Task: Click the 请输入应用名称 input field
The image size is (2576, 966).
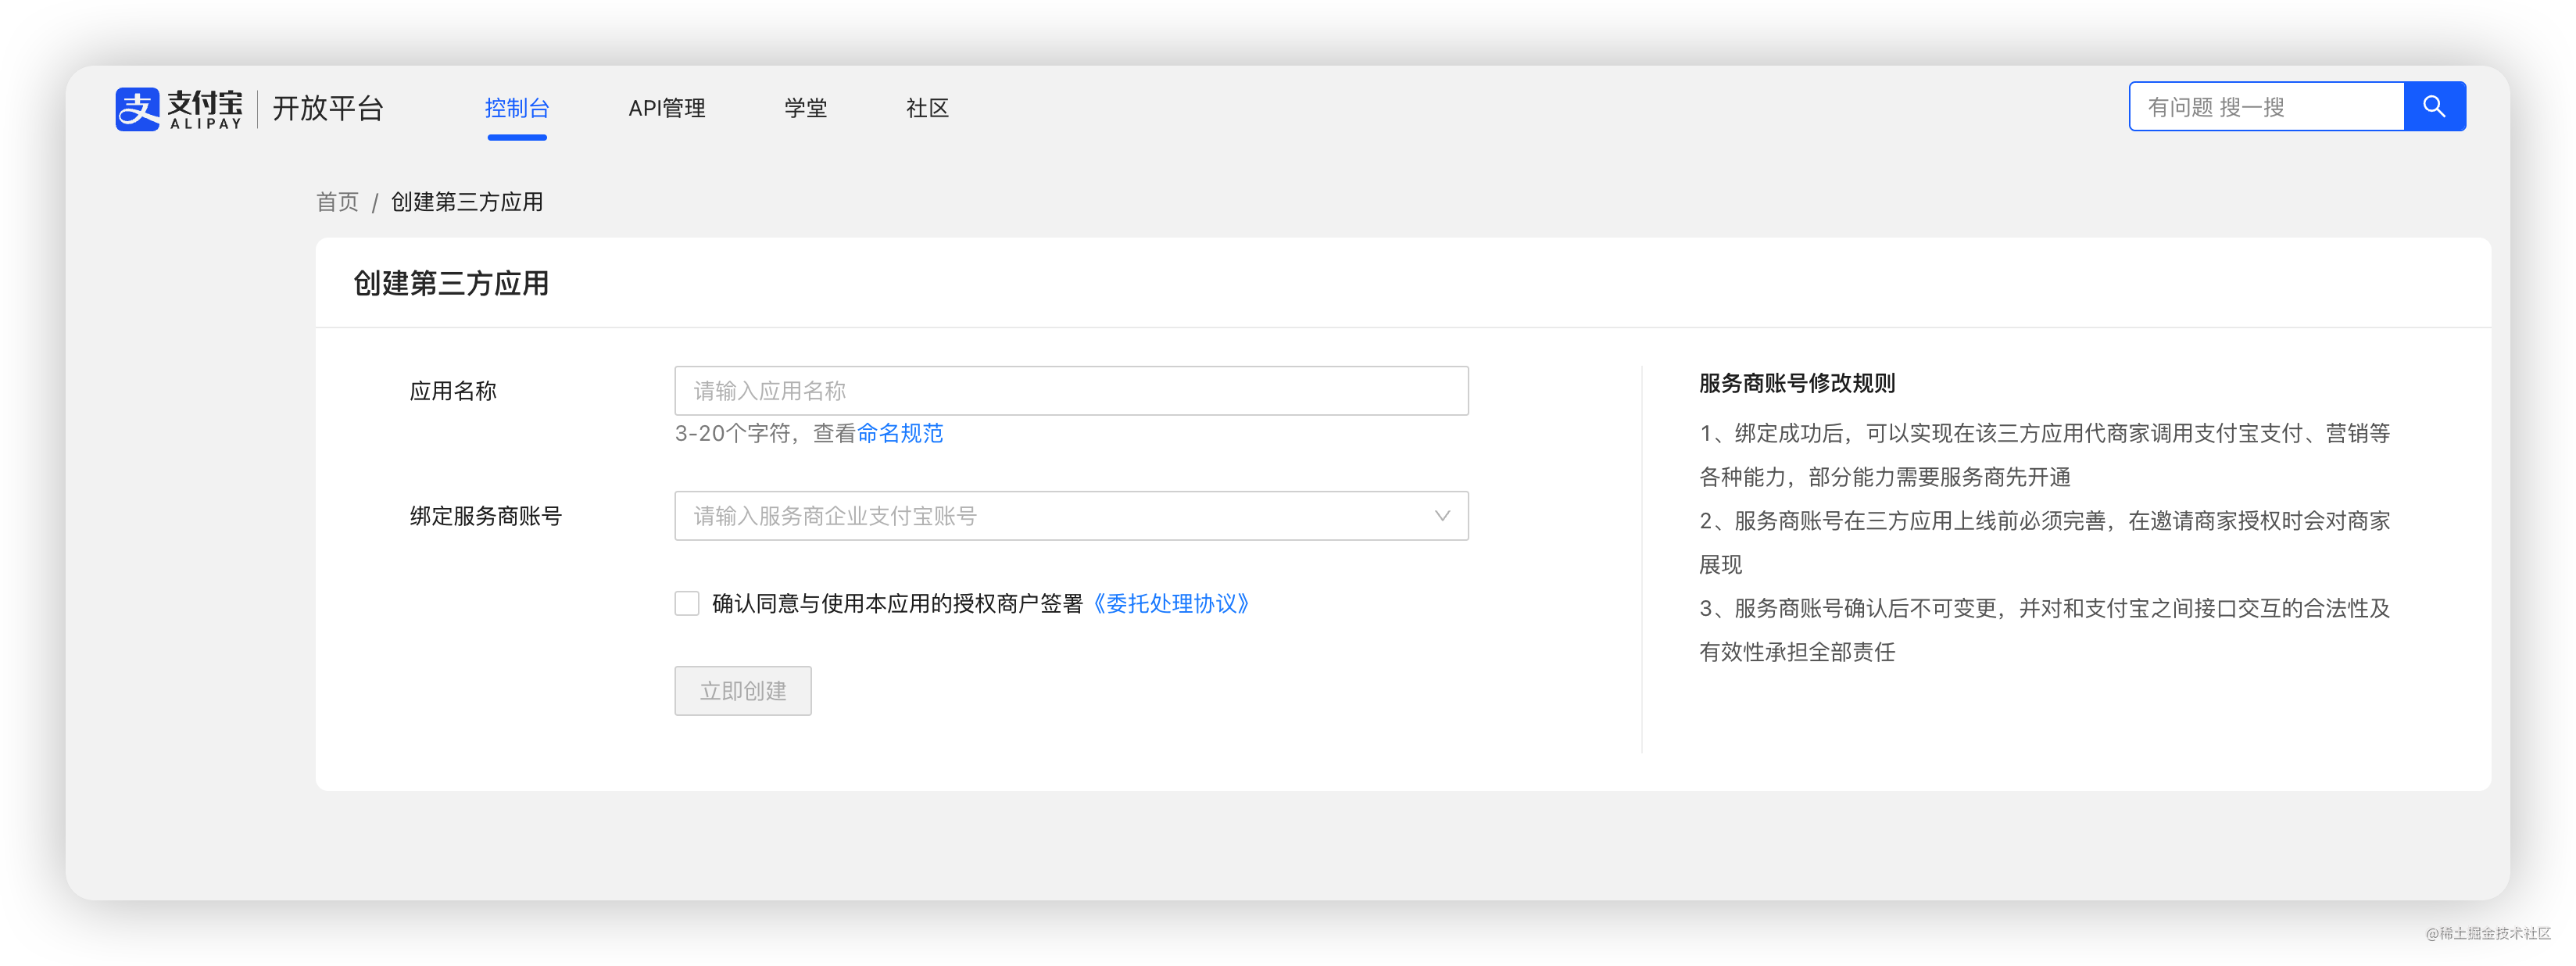Action: (x=1071, y=390)
